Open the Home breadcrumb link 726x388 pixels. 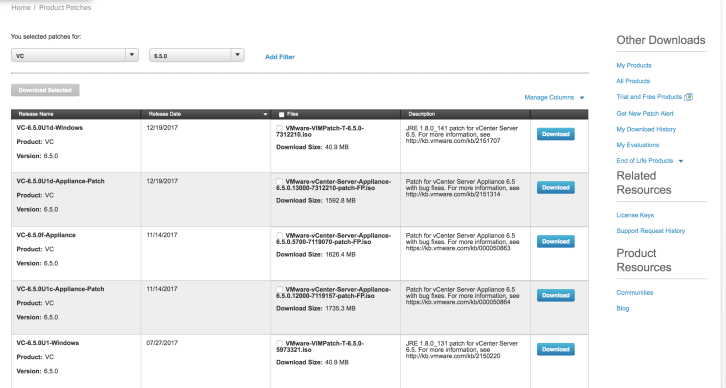(21, 7)
